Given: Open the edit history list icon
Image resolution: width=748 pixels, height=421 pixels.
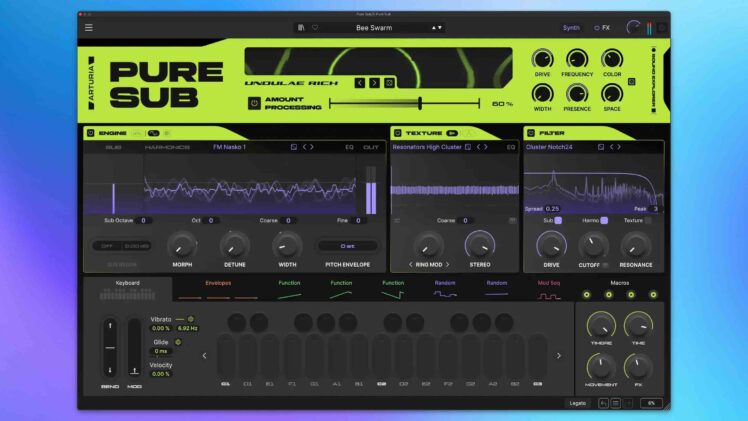Looking at the screenshot, I should click(616, 403).
